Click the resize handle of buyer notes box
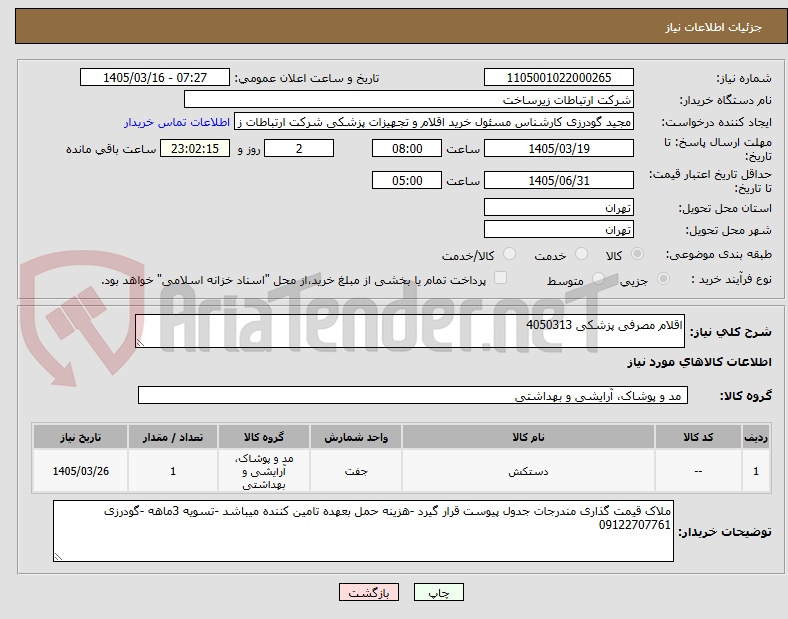This screenshot has height=619, width=788. (x=58, y=557)
